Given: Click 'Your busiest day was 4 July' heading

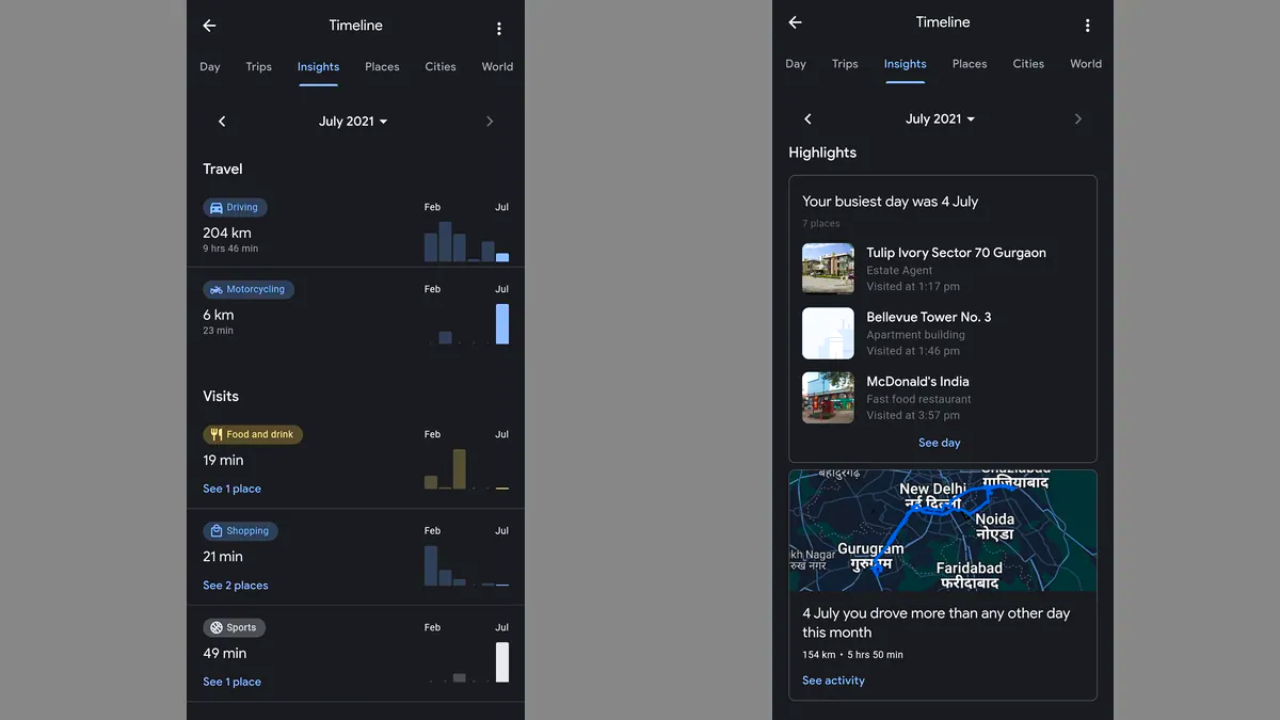Looking at the screenshot, I should [890, 201].
